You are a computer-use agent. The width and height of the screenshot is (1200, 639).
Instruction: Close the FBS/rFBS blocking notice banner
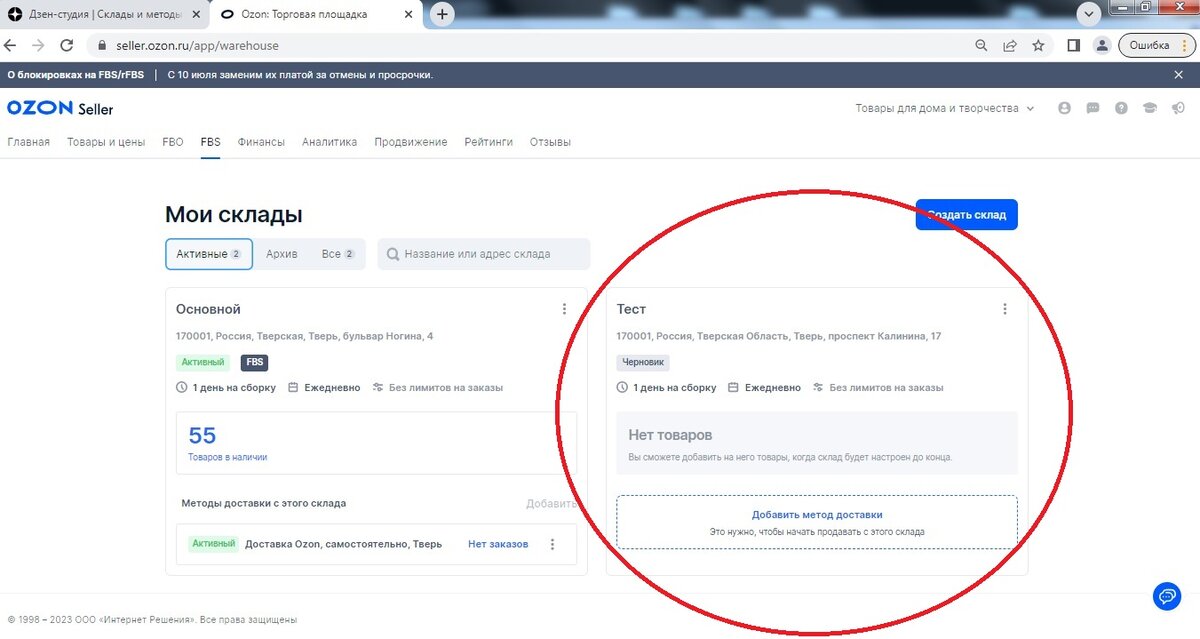point(1178,75)
